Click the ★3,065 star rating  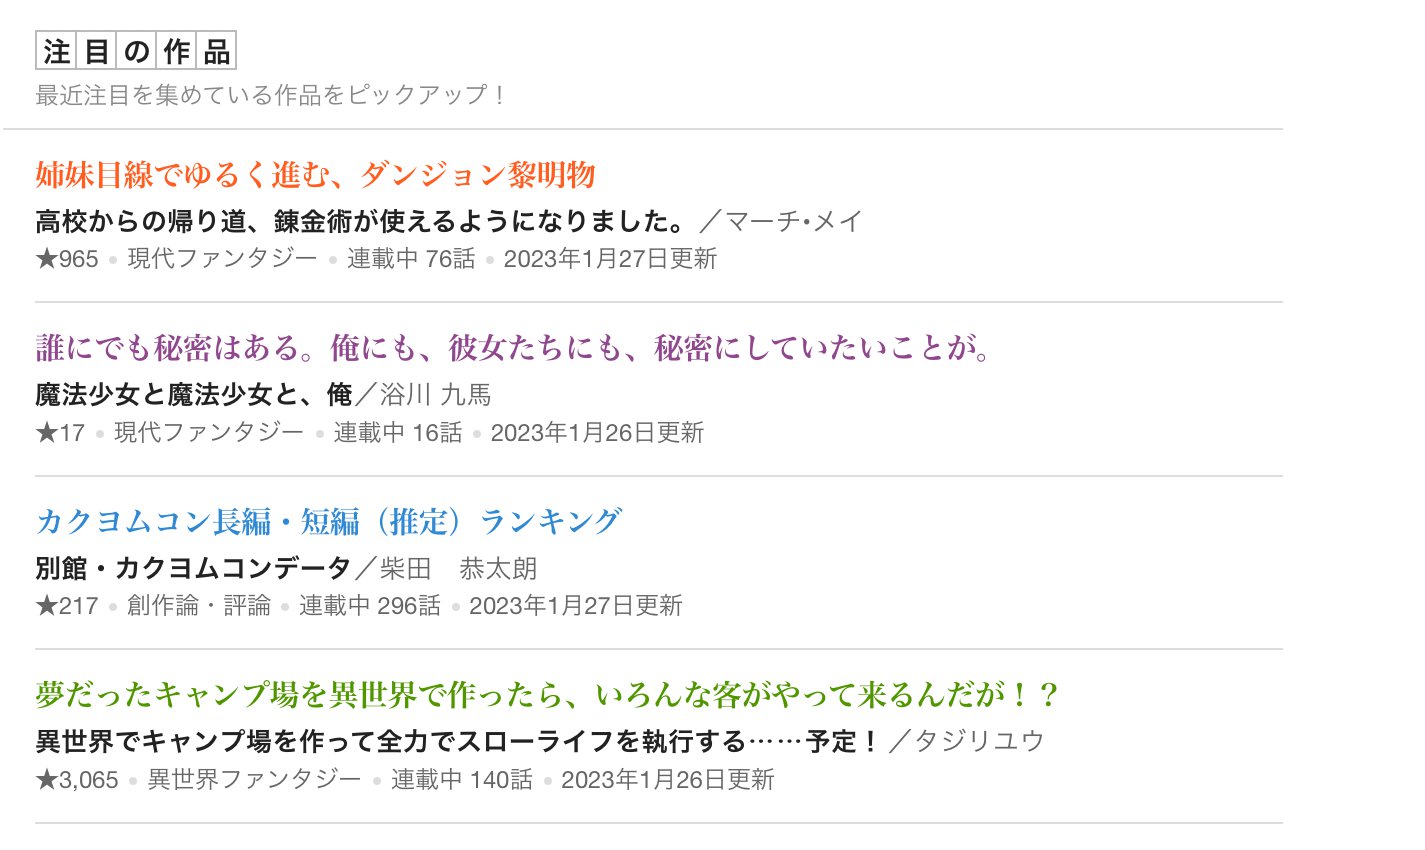(x=77, y=780)
